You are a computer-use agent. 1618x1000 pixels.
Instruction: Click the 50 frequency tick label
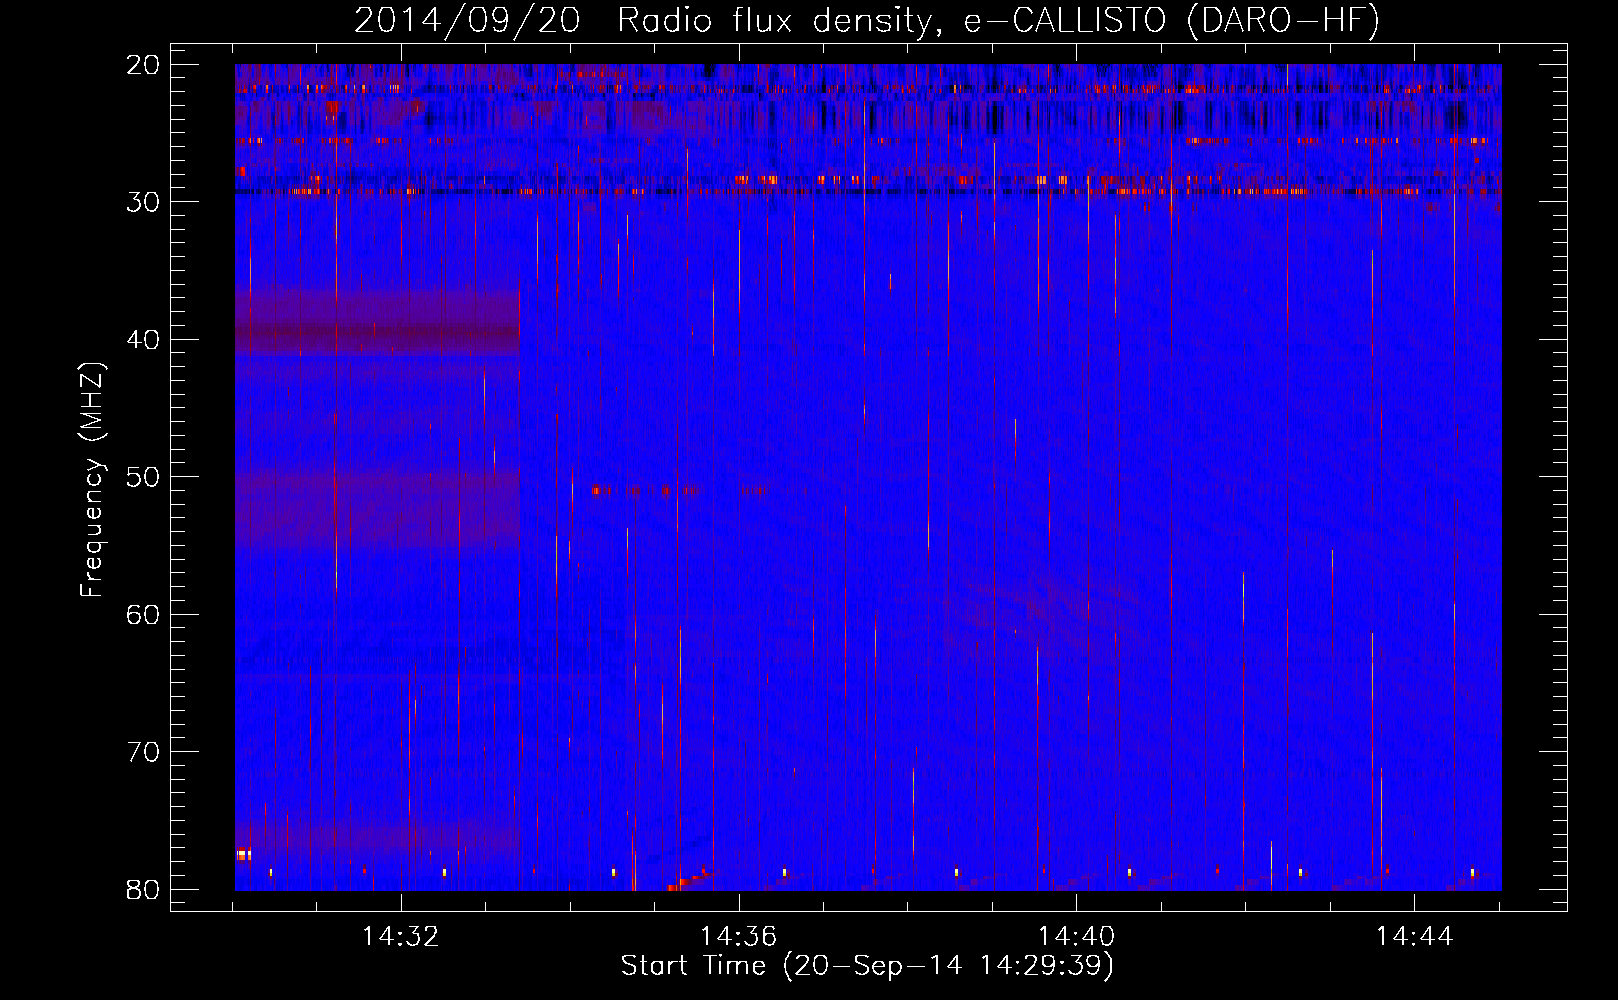click(143, 477)
